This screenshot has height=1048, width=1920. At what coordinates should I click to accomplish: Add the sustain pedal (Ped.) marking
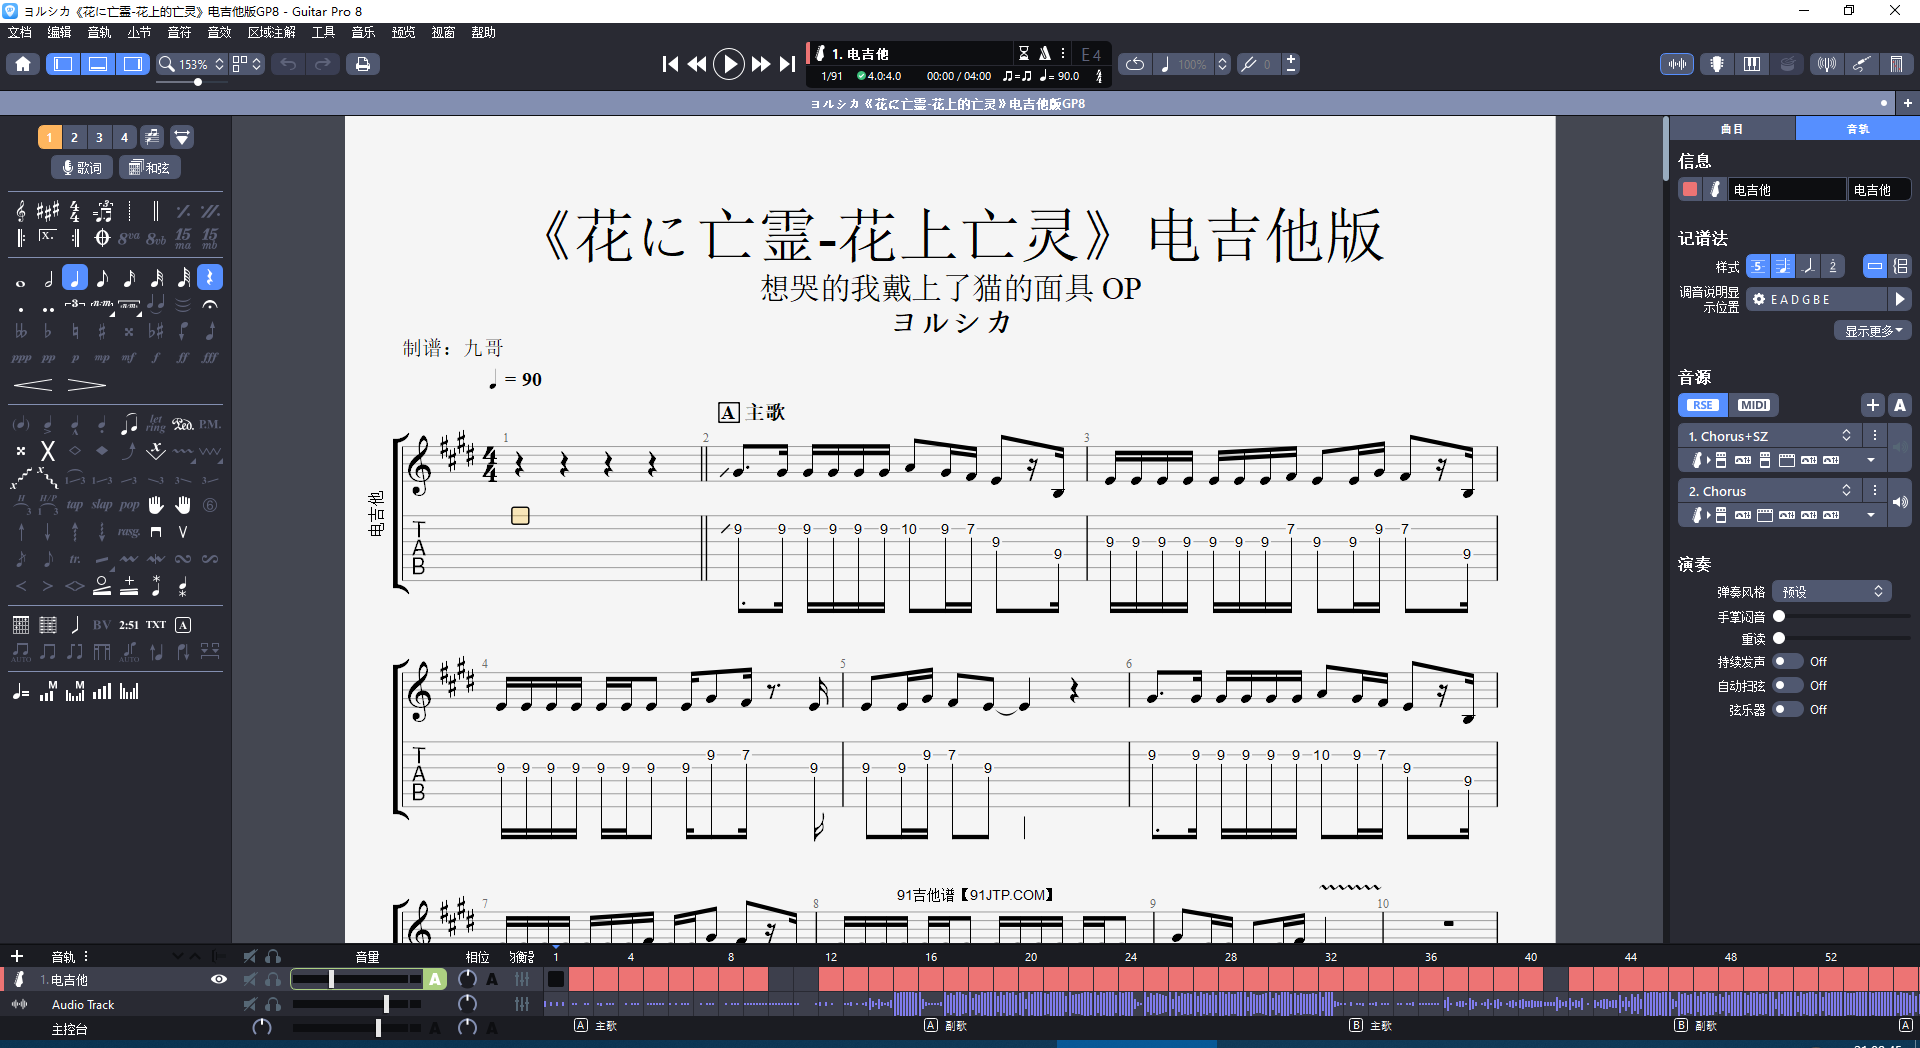[183, 424]
